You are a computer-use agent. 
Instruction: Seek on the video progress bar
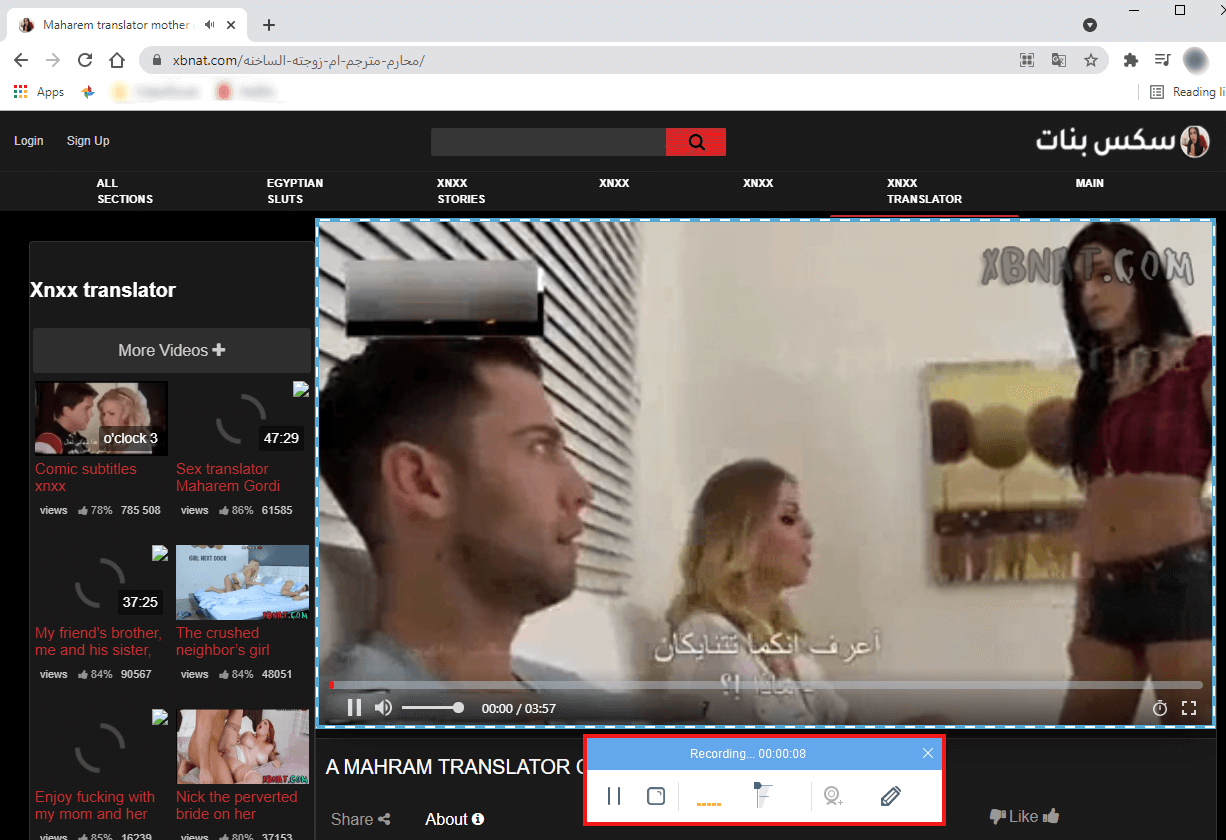click(766, 685)
